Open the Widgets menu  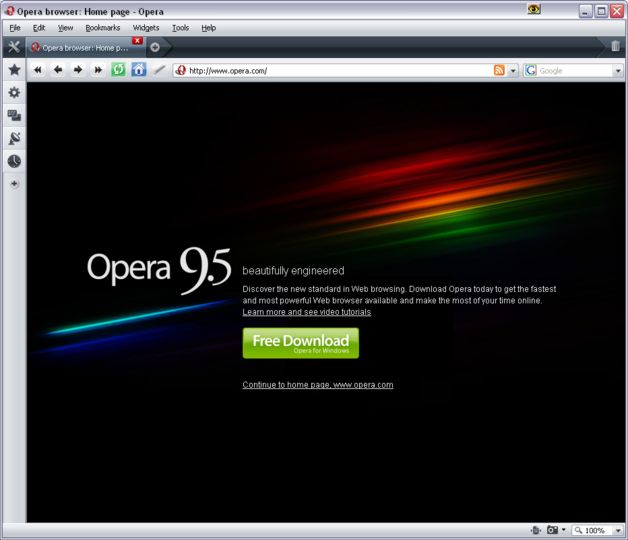[146, 28]
